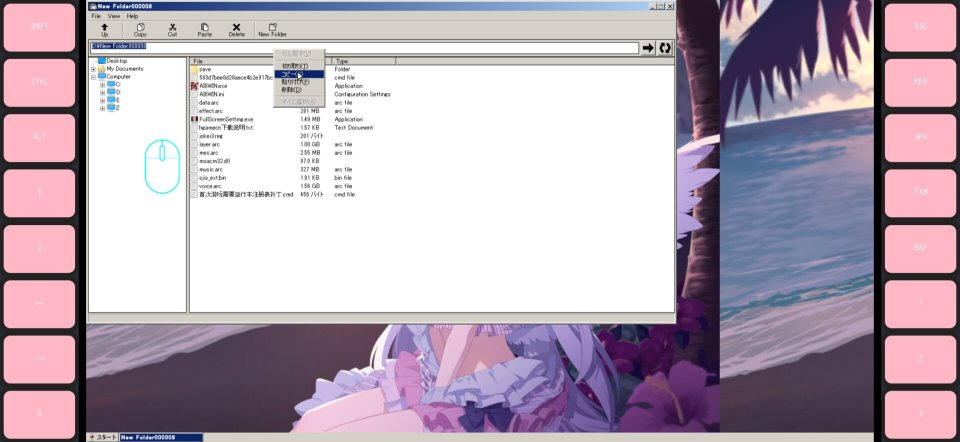The image size is (960, 442).
Task: Select the A0WEN.exe application icon
Action: 194,86
